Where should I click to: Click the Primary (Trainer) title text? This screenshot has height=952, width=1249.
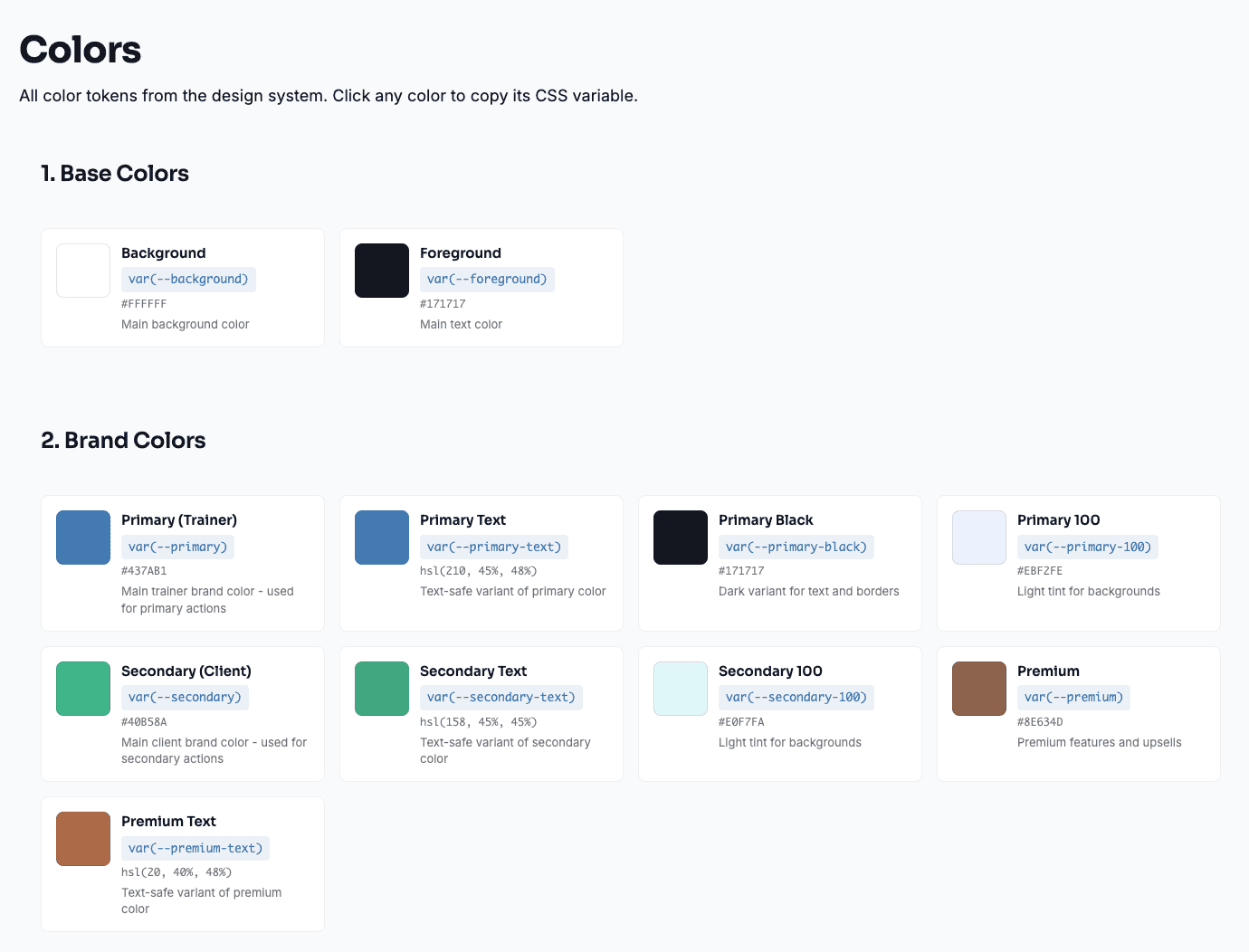[x=179, y=520]
